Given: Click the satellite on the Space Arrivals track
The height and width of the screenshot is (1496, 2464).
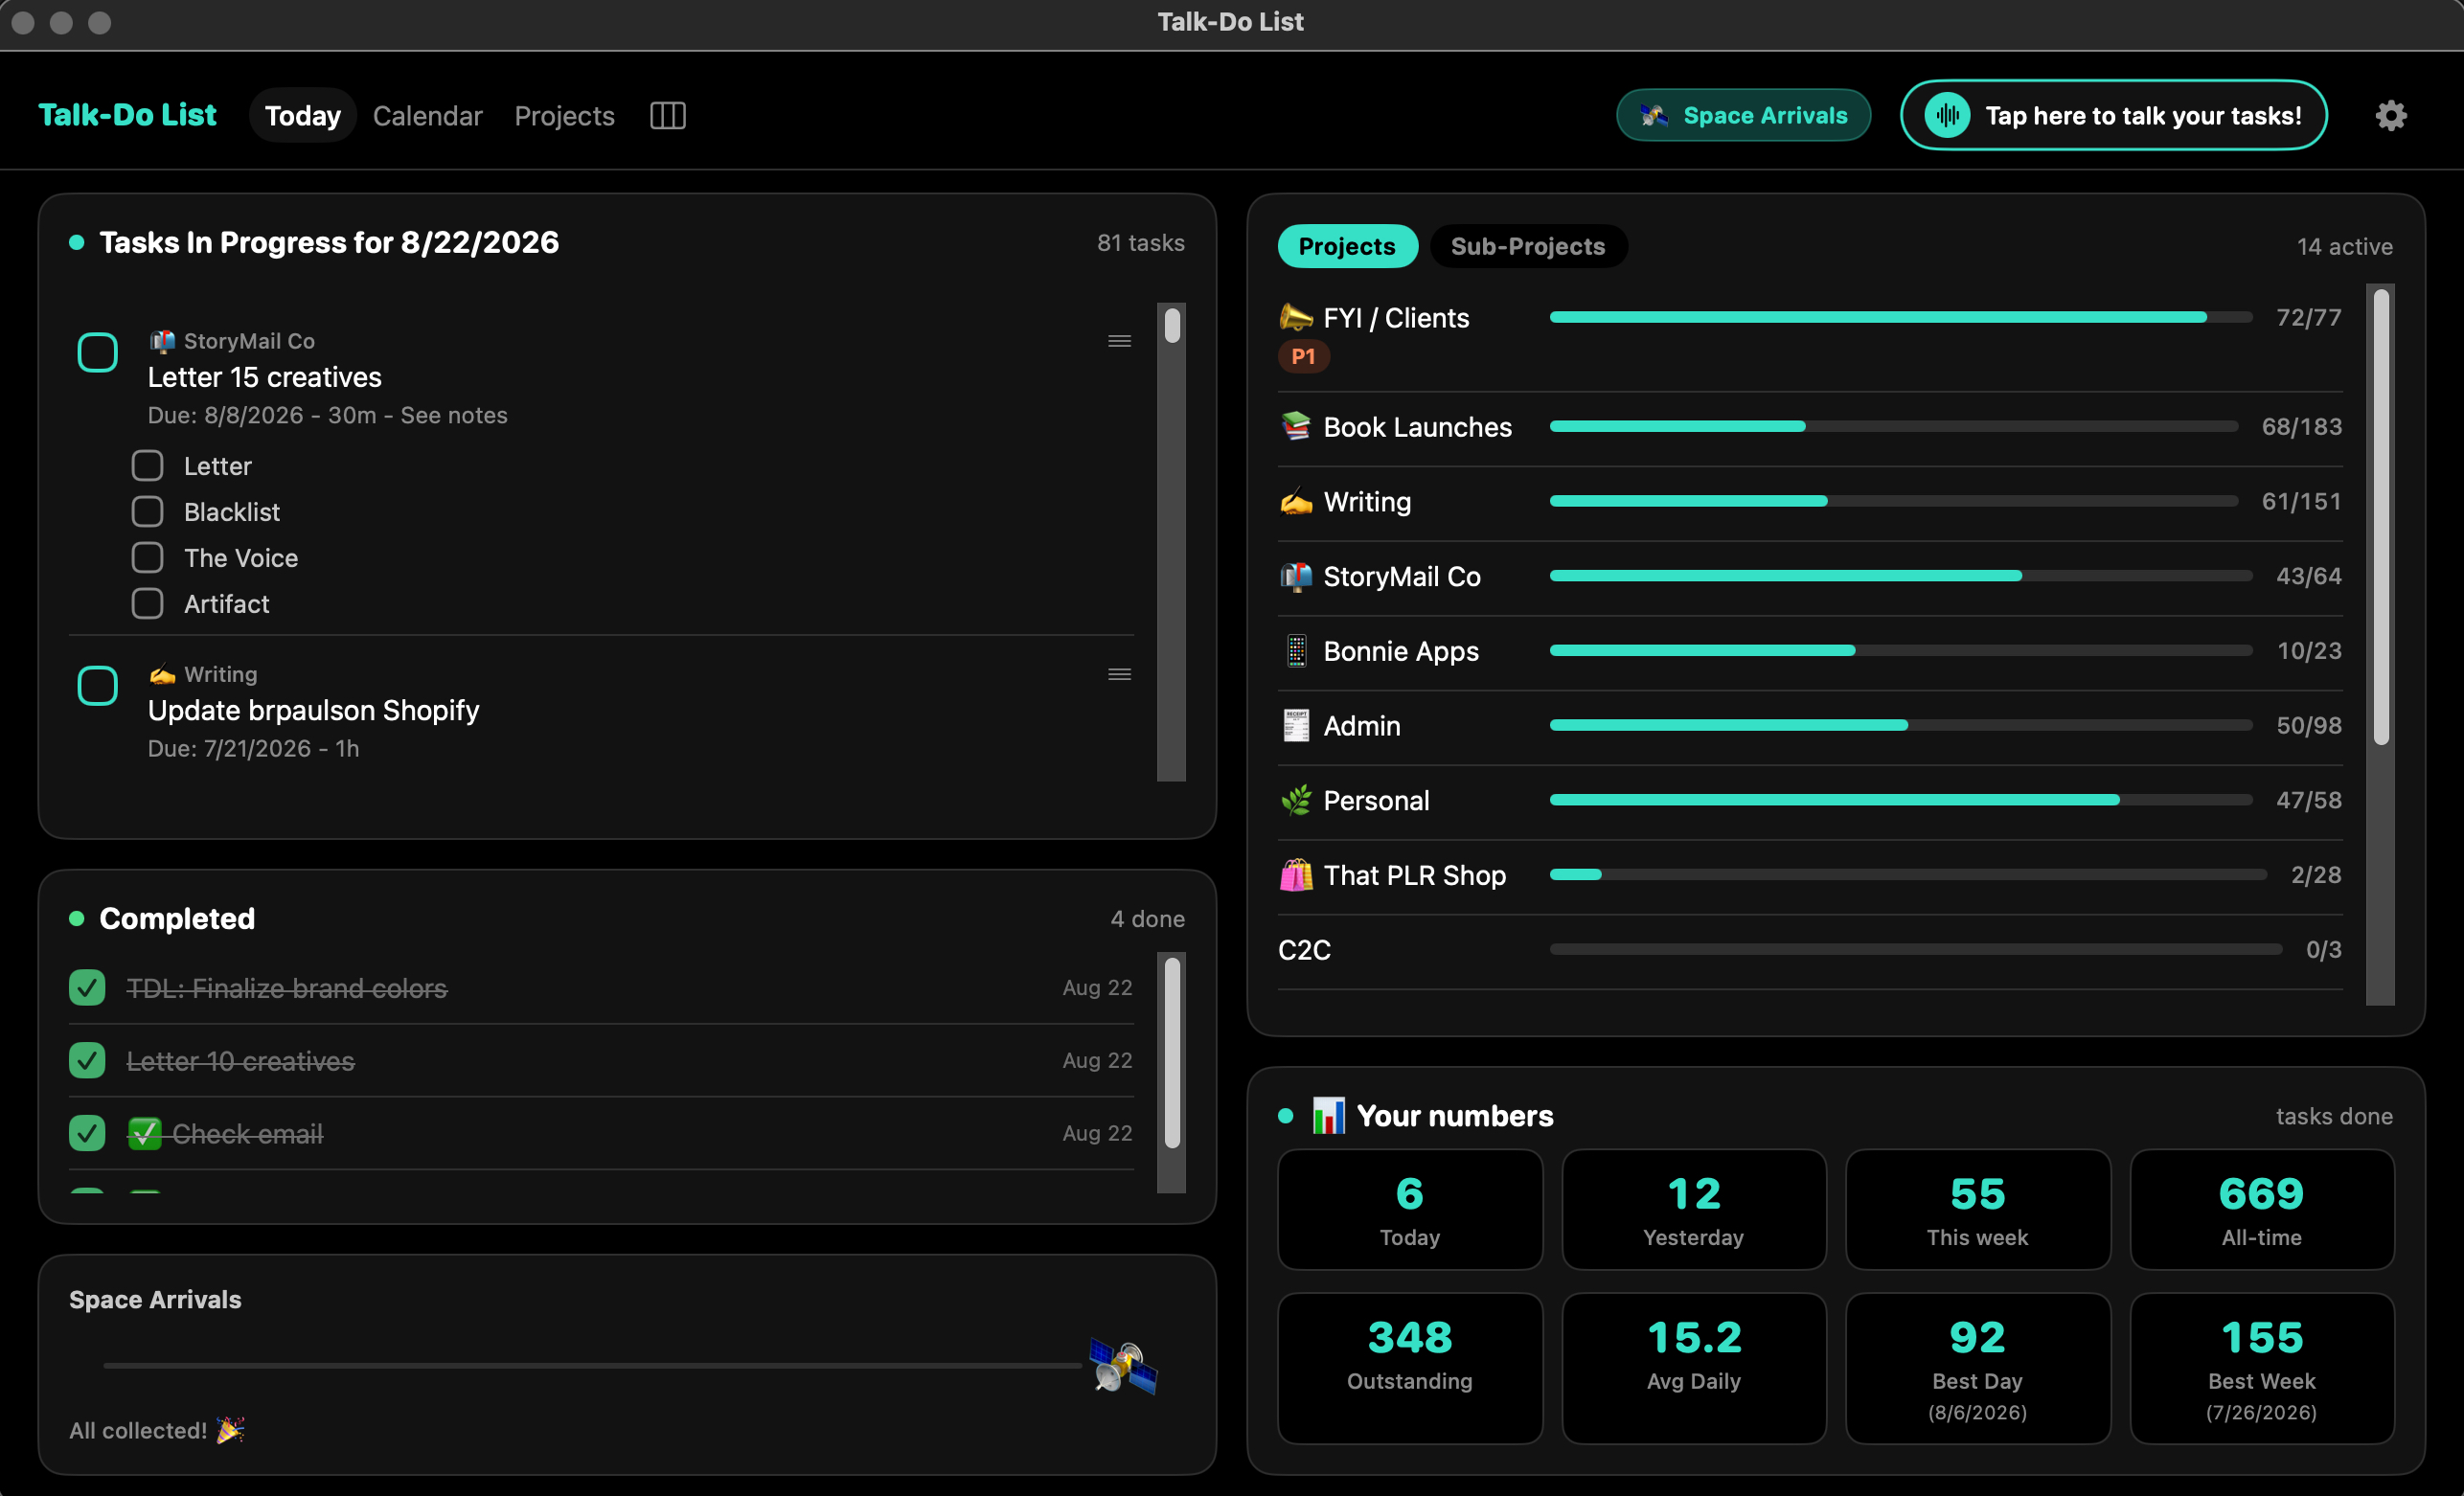Looking at the screenshot, I should tap(1123, 1366).
